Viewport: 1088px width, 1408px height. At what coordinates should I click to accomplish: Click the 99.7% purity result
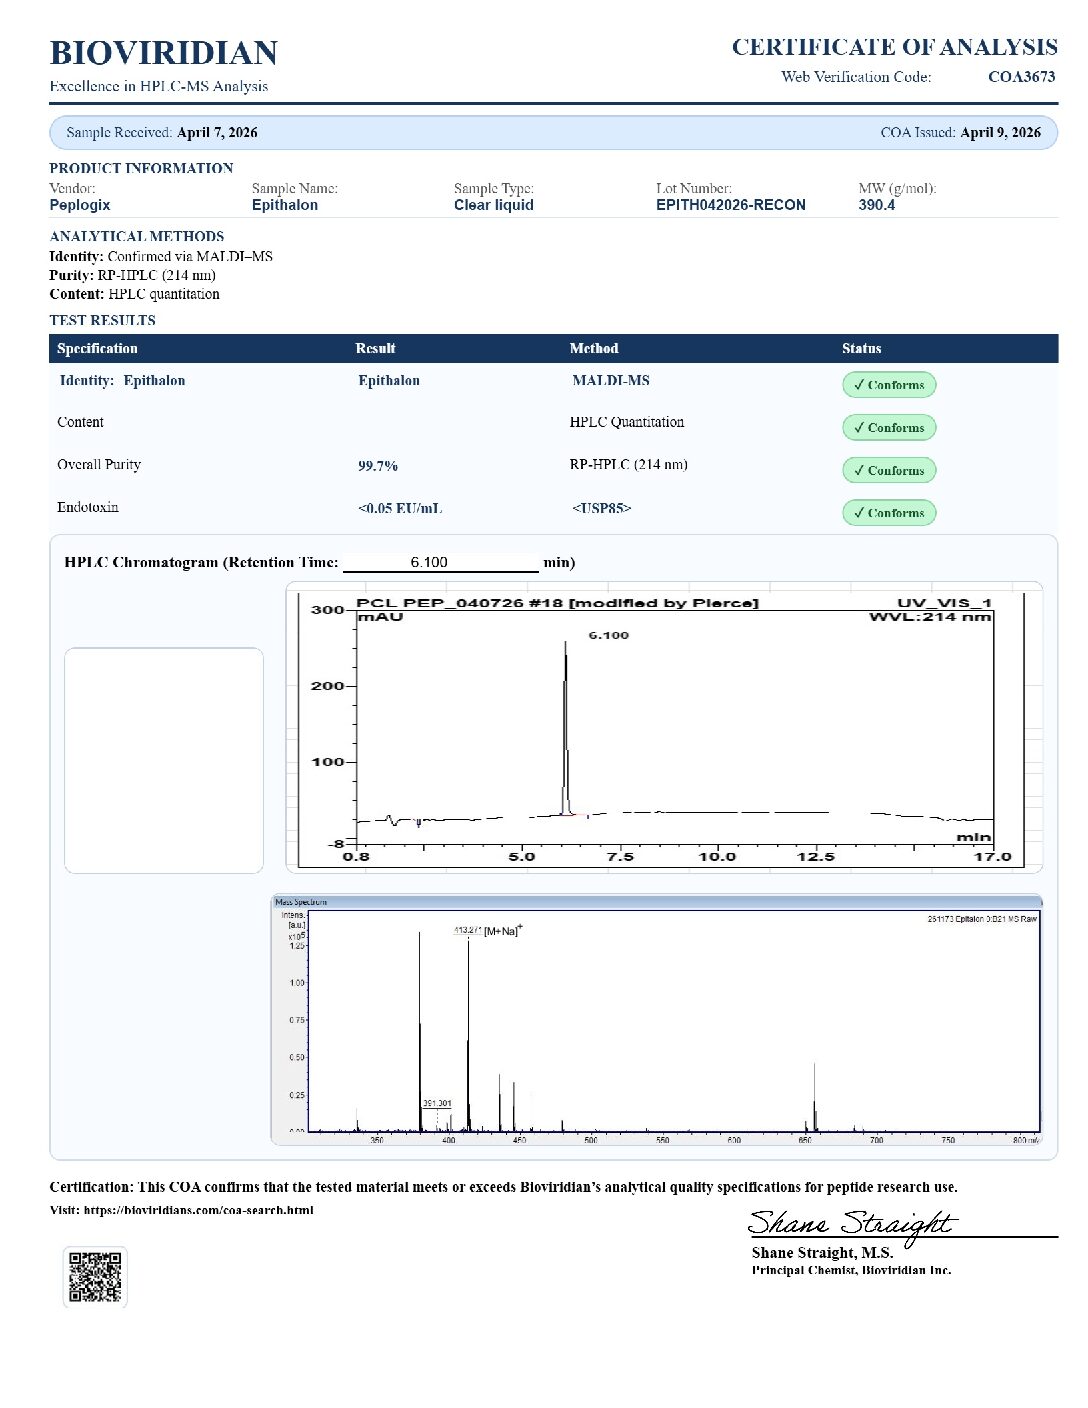point(378,466)
